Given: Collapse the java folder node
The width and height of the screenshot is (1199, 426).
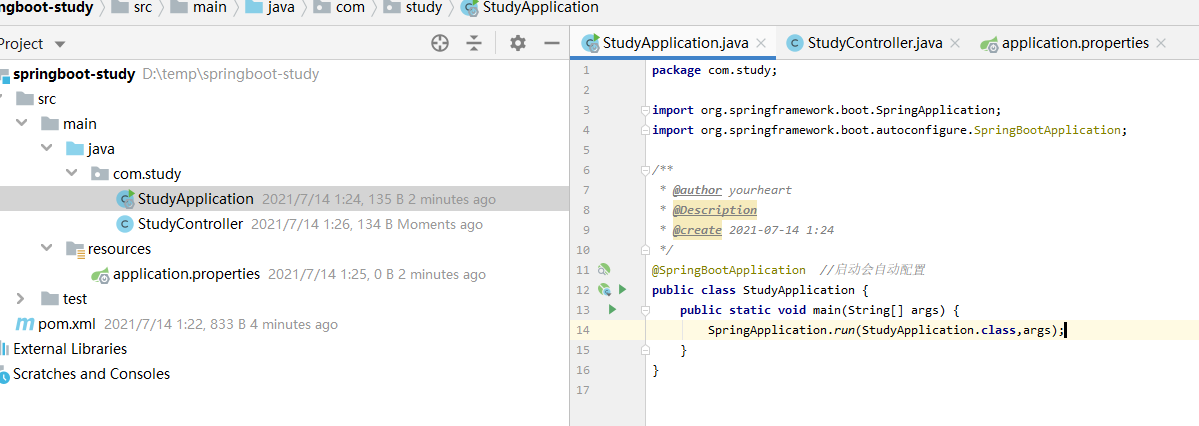Looking at the screenshot, I should coord(47,148).
